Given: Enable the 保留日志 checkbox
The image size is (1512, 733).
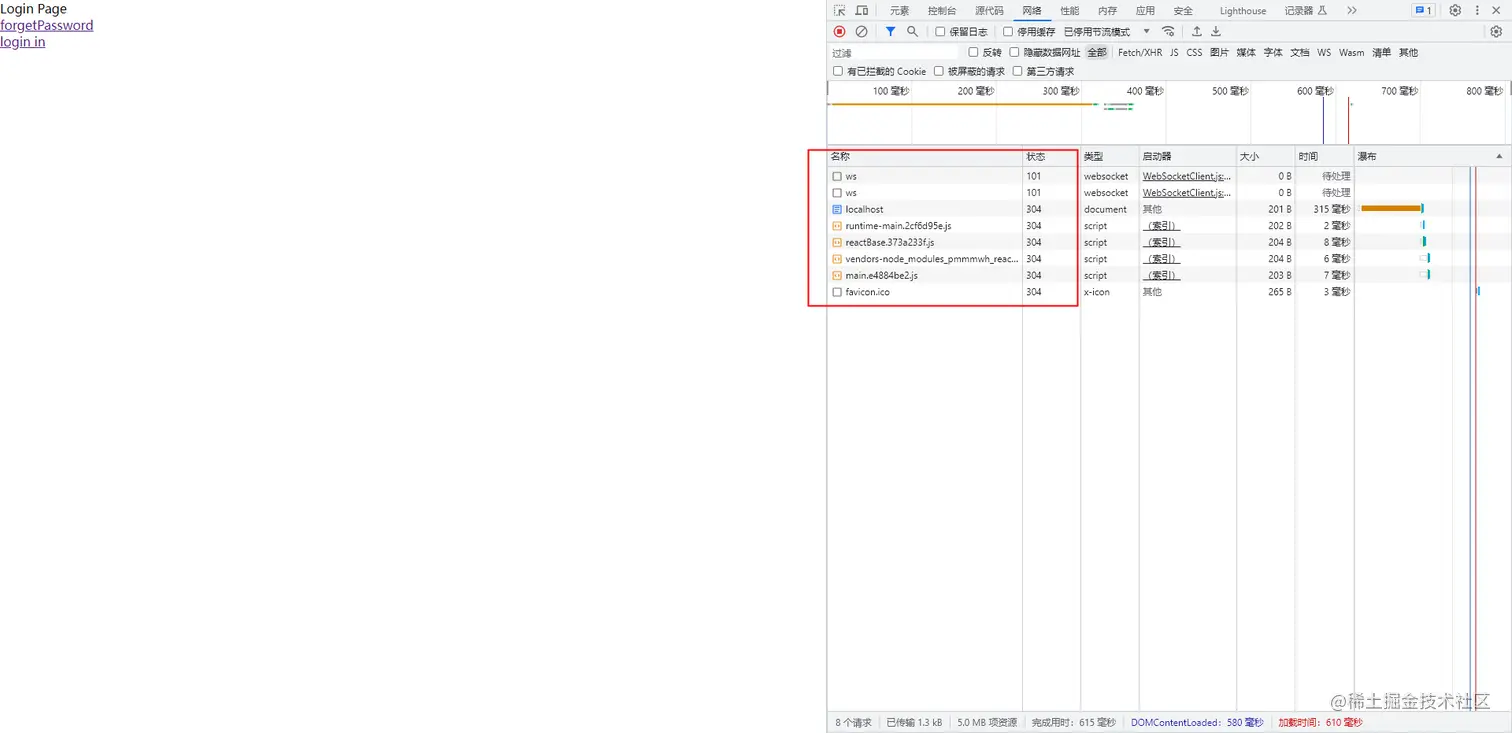Looking at the screenshot, I should pos(940,32).
